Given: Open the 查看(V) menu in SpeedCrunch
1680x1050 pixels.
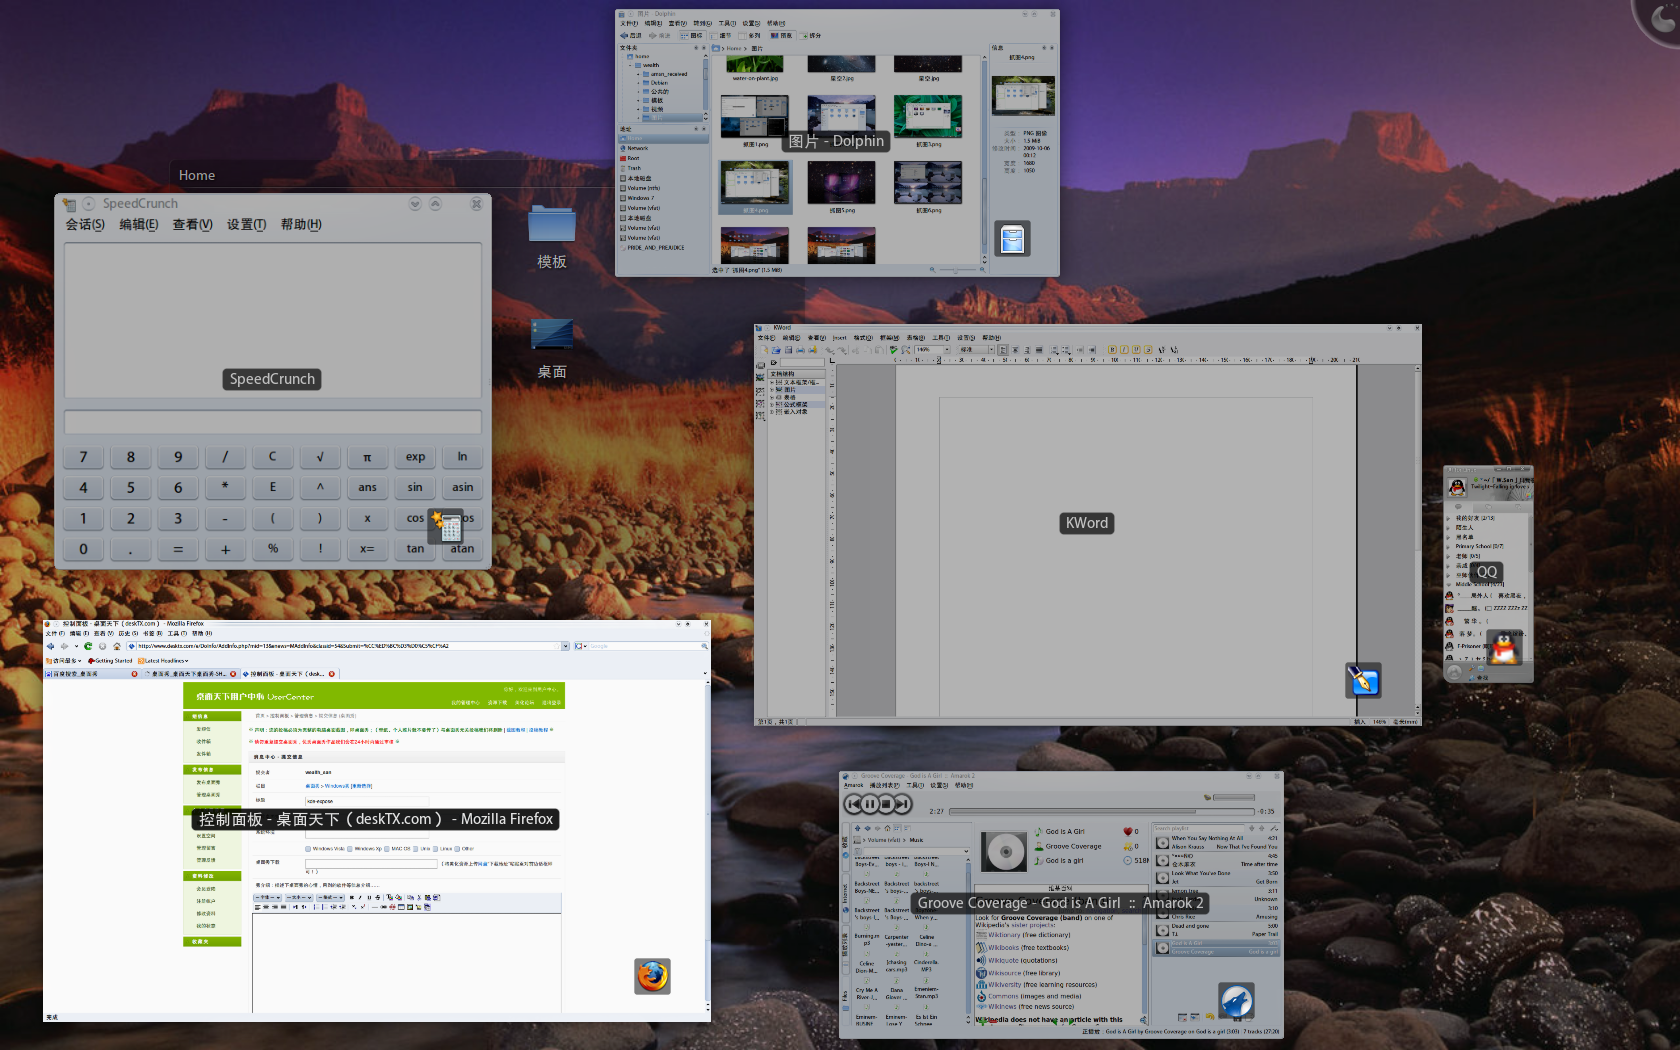Looking at the screenshot, I should [x=192, y=225].
